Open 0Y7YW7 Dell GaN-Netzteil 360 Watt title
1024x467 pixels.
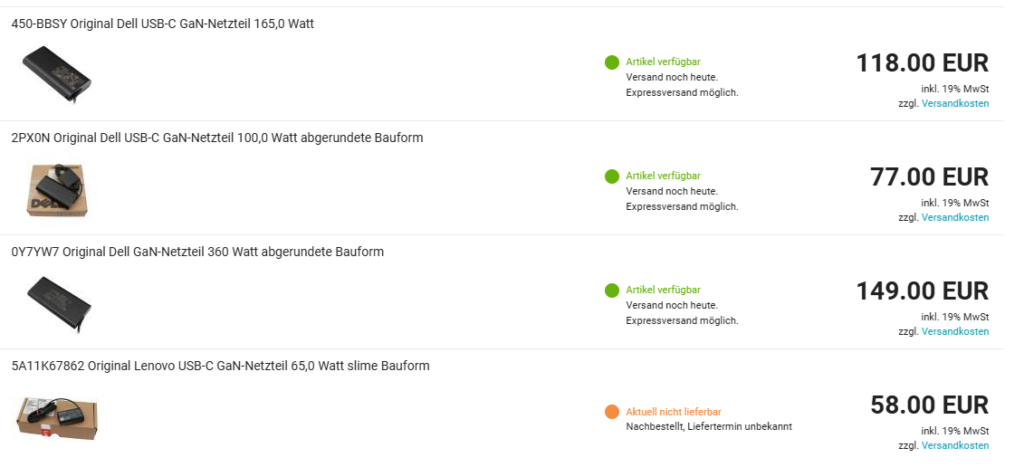click(x=198, y=251)
